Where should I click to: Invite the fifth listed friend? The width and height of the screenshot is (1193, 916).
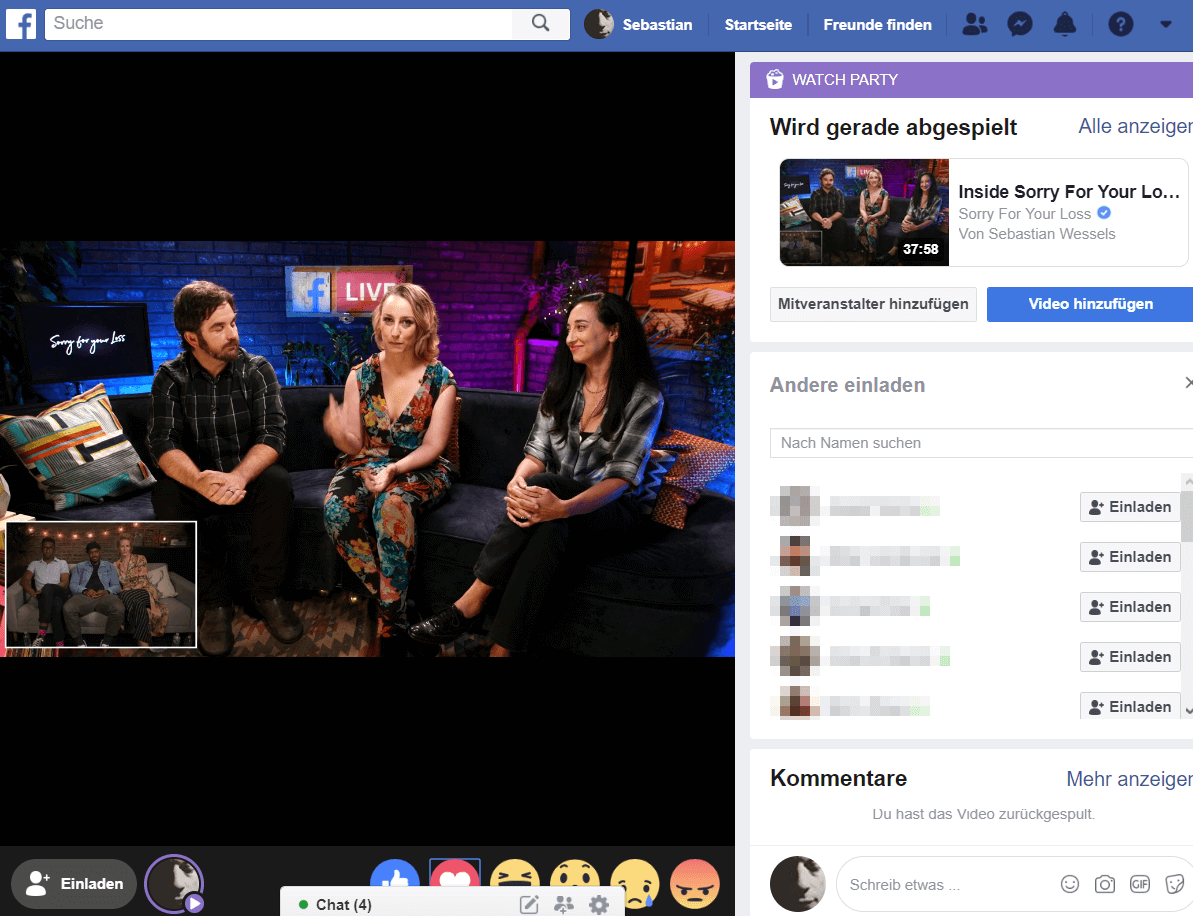[1130, 706]
